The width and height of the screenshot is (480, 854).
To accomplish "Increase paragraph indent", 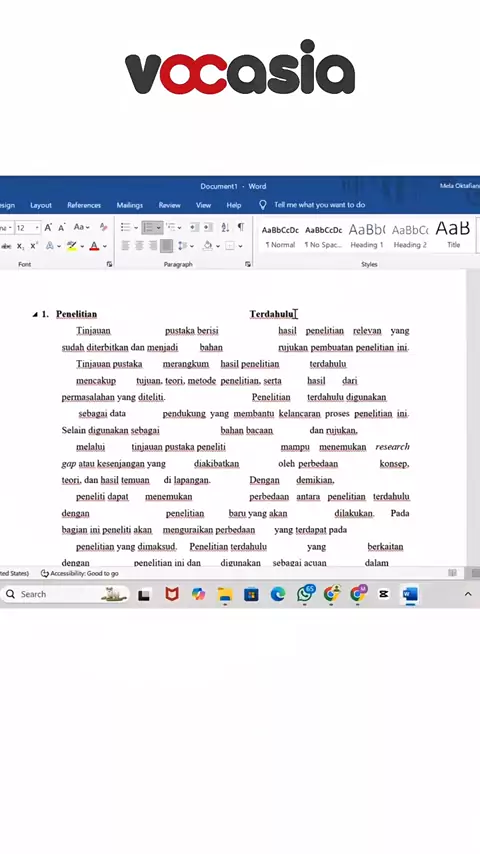I will (x=208, y=228).
